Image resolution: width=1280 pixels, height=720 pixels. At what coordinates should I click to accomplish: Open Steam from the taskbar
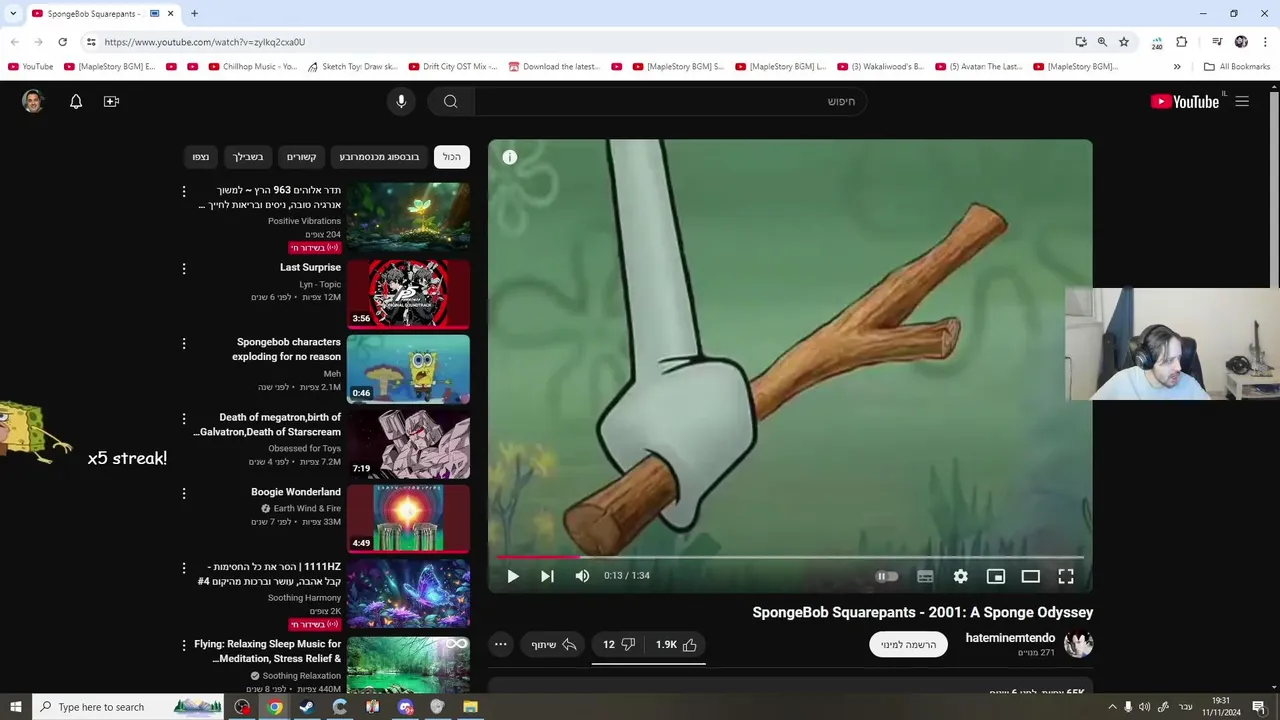point(307,707)
